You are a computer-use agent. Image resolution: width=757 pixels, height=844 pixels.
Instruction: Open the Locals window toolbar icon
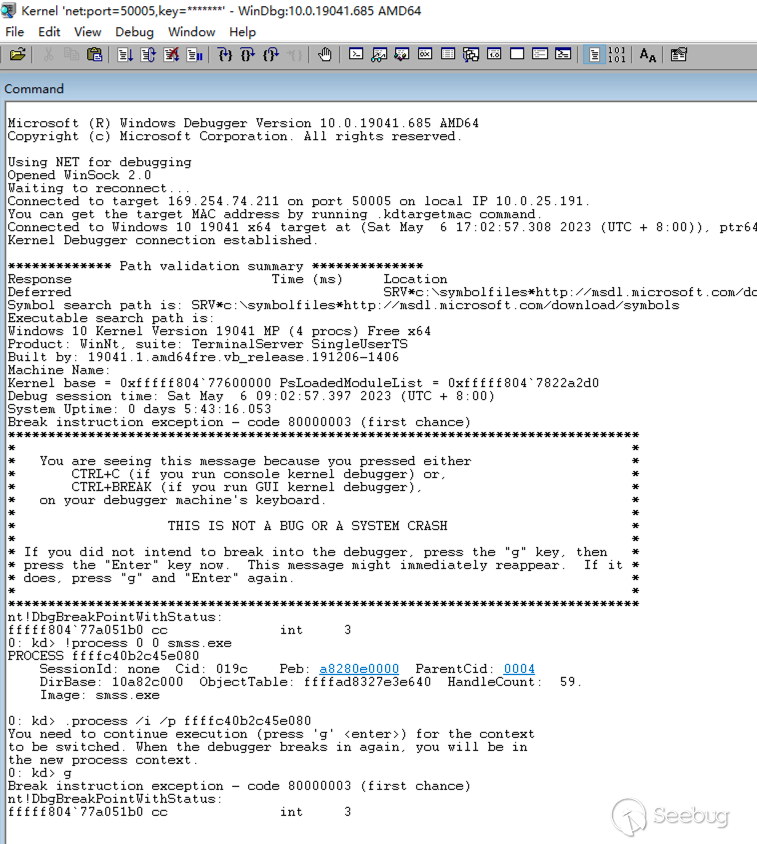pyautogui.click(x=402, y=54)
